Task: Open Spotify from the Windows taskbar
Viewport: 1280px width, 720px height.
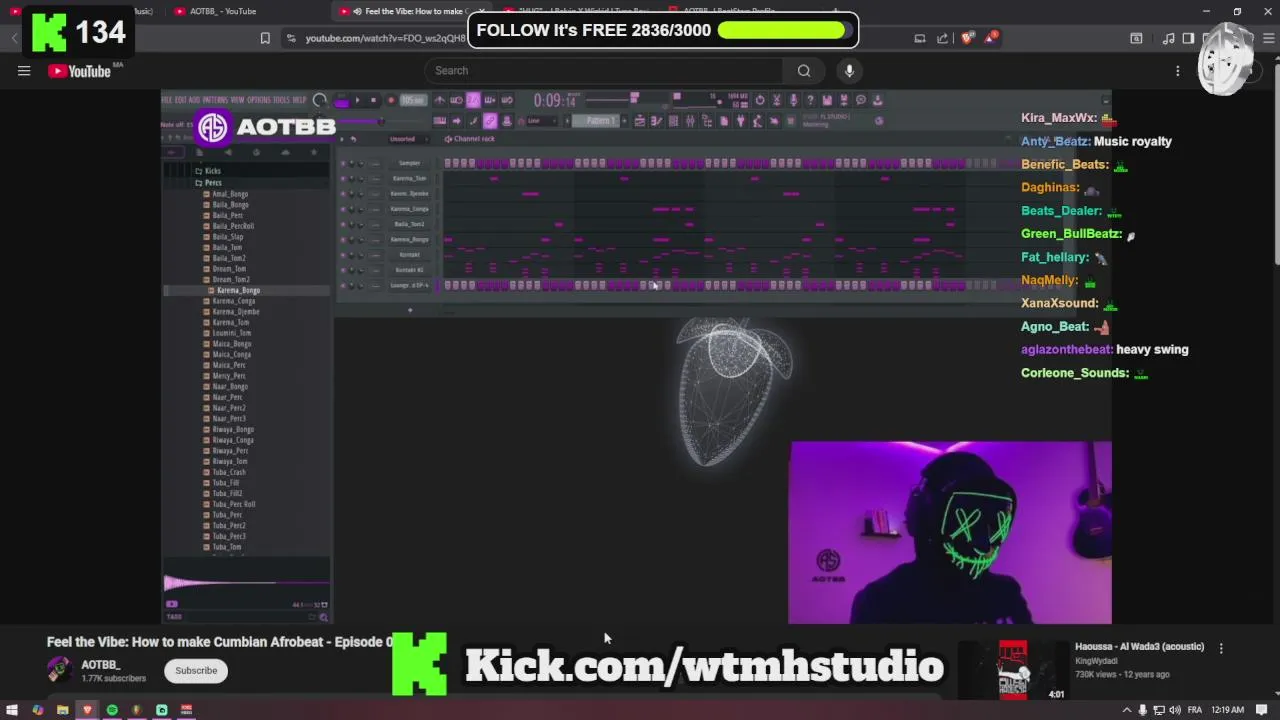Action: point(112,710)
